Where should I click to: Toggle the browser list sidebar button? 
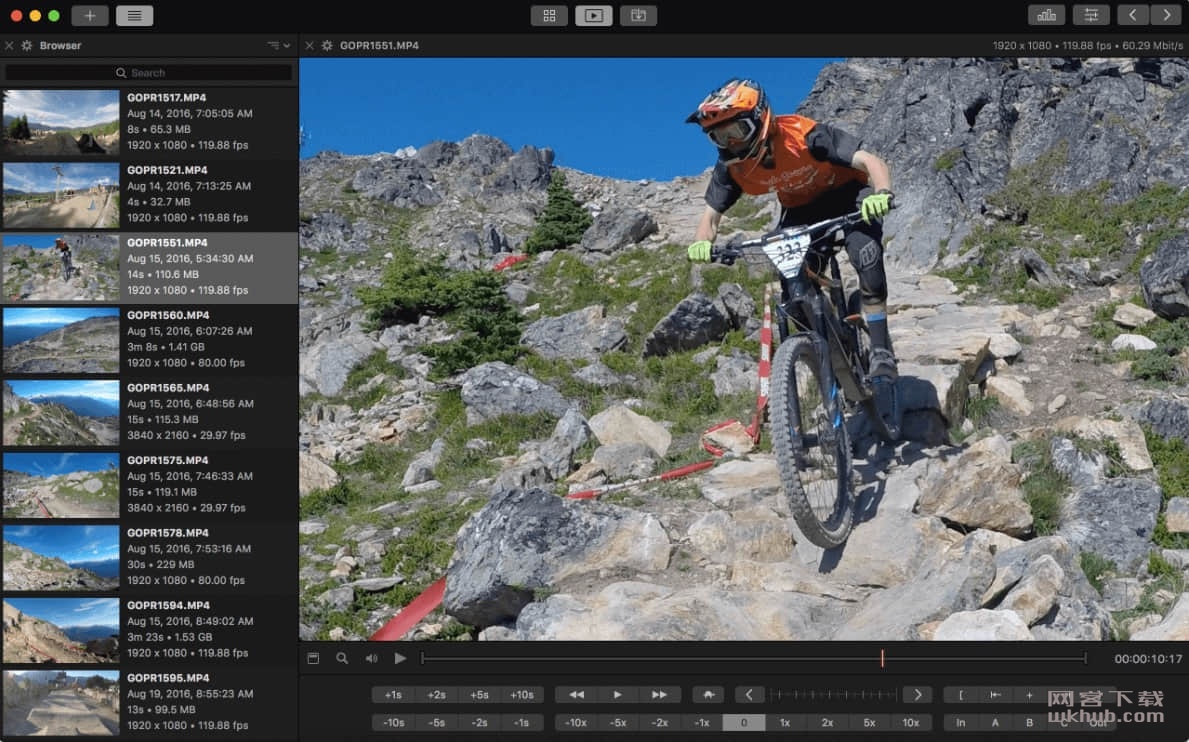point(134,15)
